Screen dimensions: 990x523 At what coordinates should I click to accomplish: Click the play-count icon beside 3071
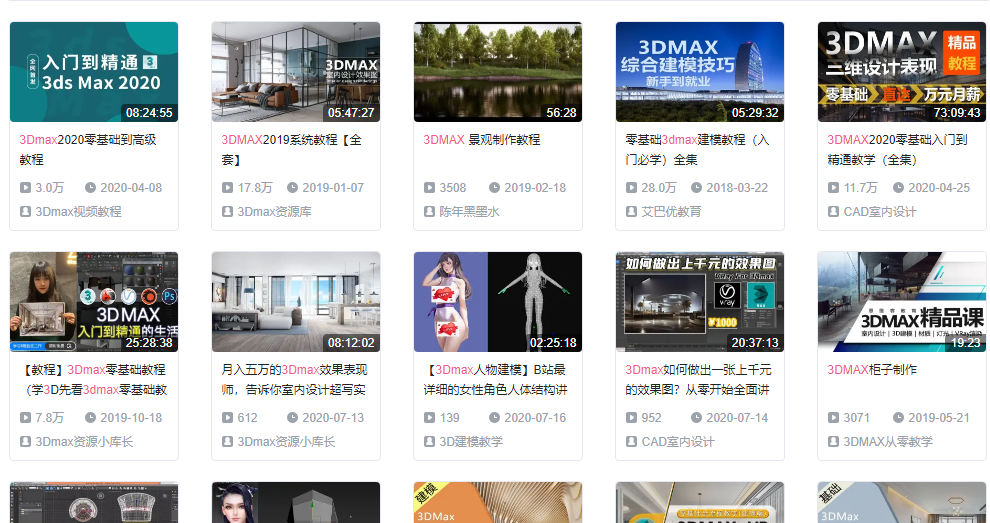point(833,418)
